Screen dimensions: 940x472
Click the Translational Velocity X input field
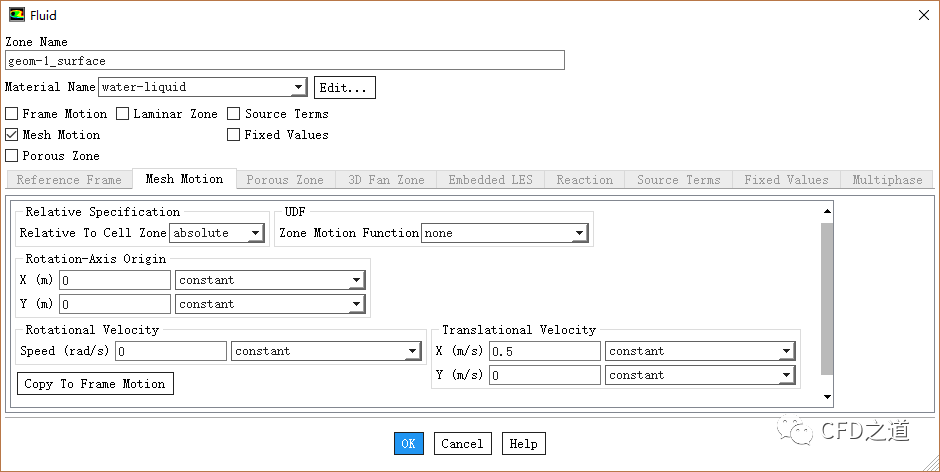(x=545, y=352)
